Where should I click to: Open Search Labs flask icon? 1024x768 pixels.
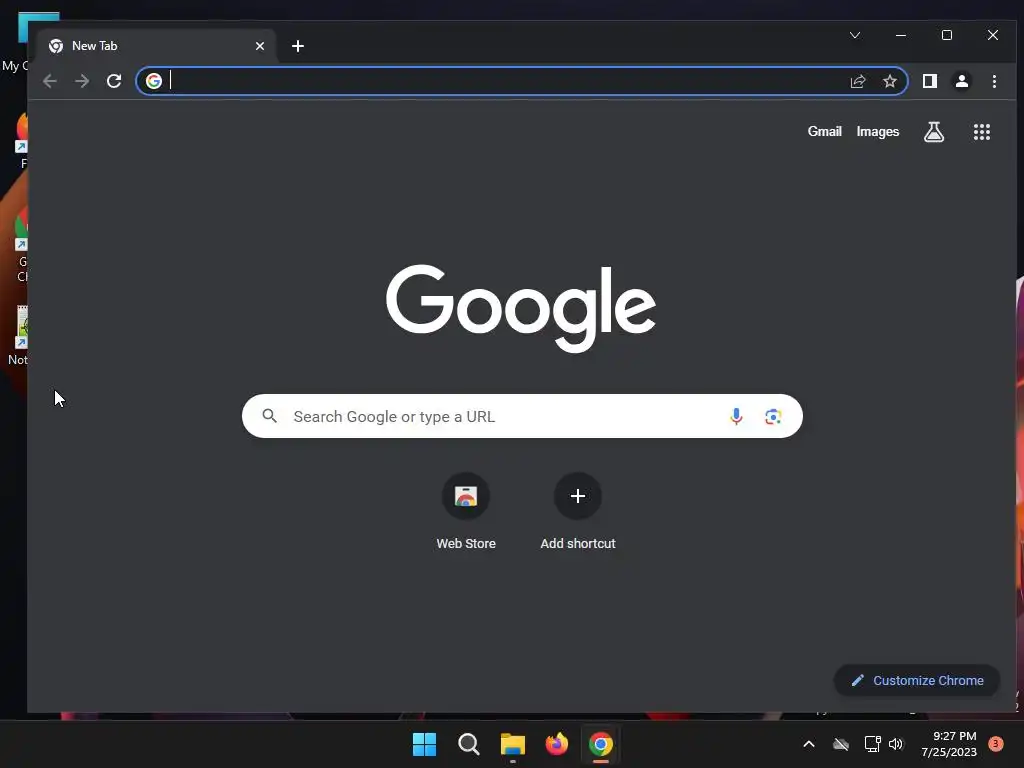point(934,132)
